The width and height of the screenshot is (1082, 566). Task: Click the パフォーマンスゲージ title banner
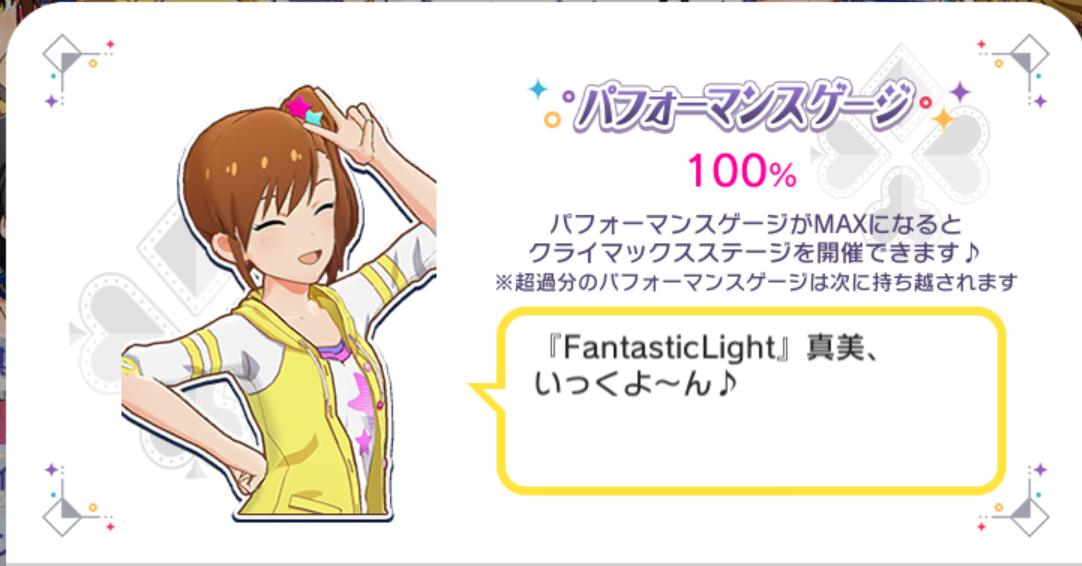coord(742,107)
